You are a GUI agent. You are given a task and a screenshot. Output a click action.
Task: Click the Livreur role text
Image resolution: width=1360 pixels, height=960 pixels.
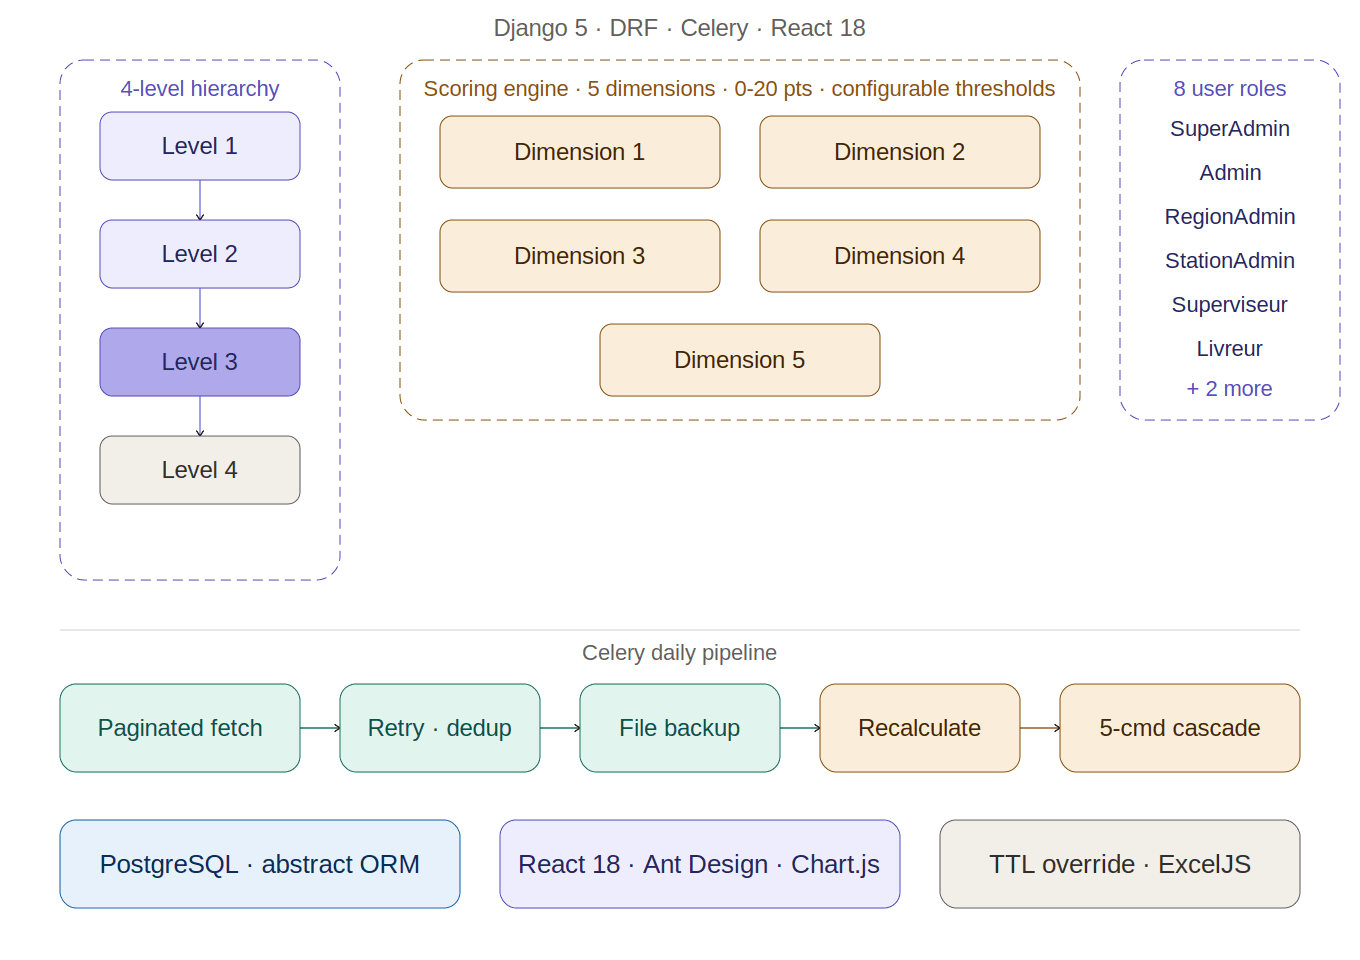(1230, 349)
